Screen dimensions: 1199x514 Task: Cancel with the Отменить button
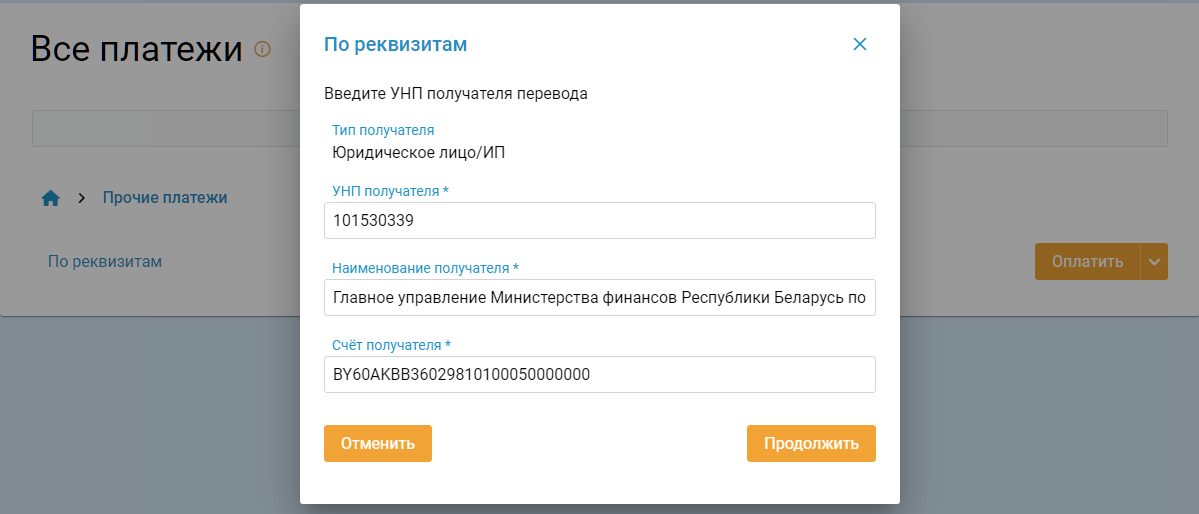pyautogui.click(x=377, y=444)
